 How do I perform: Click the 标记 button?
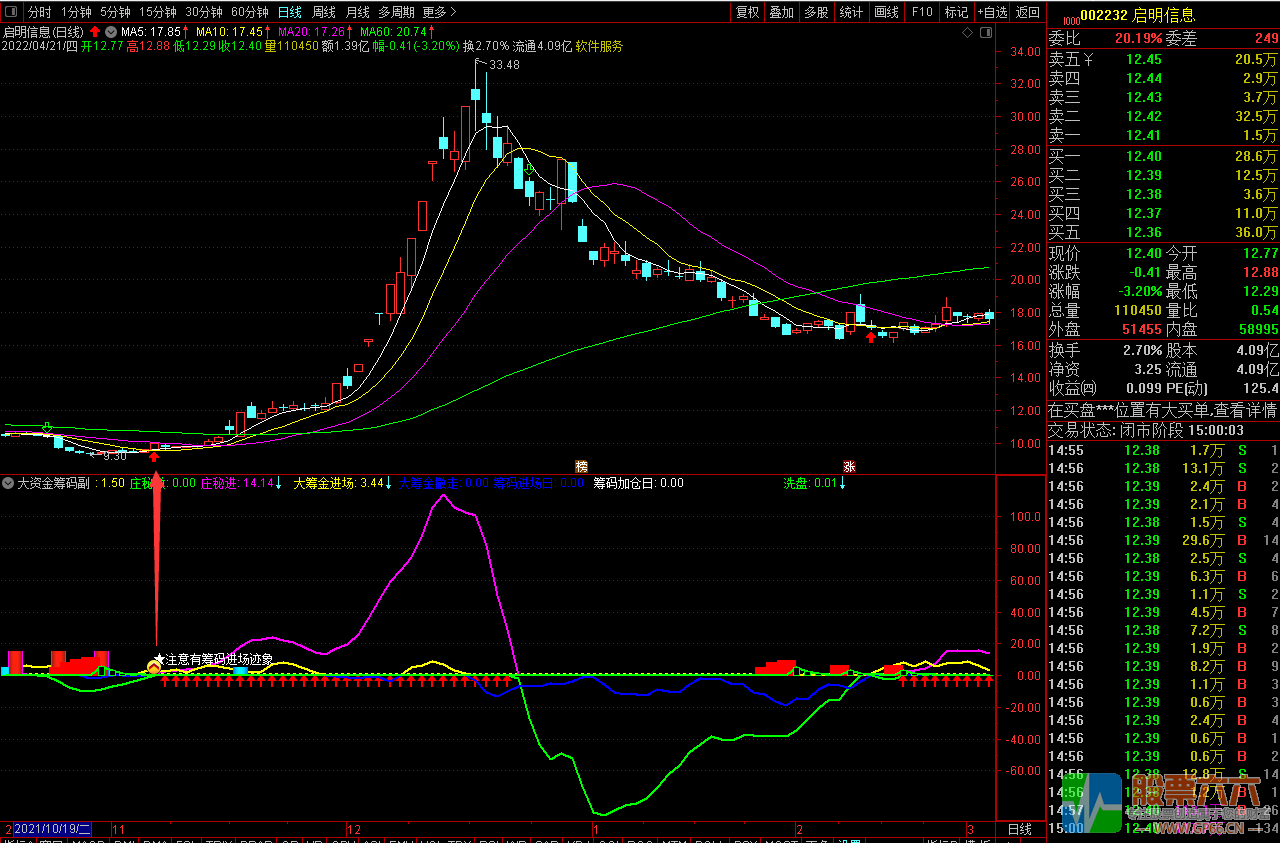[x=957, y=12]
